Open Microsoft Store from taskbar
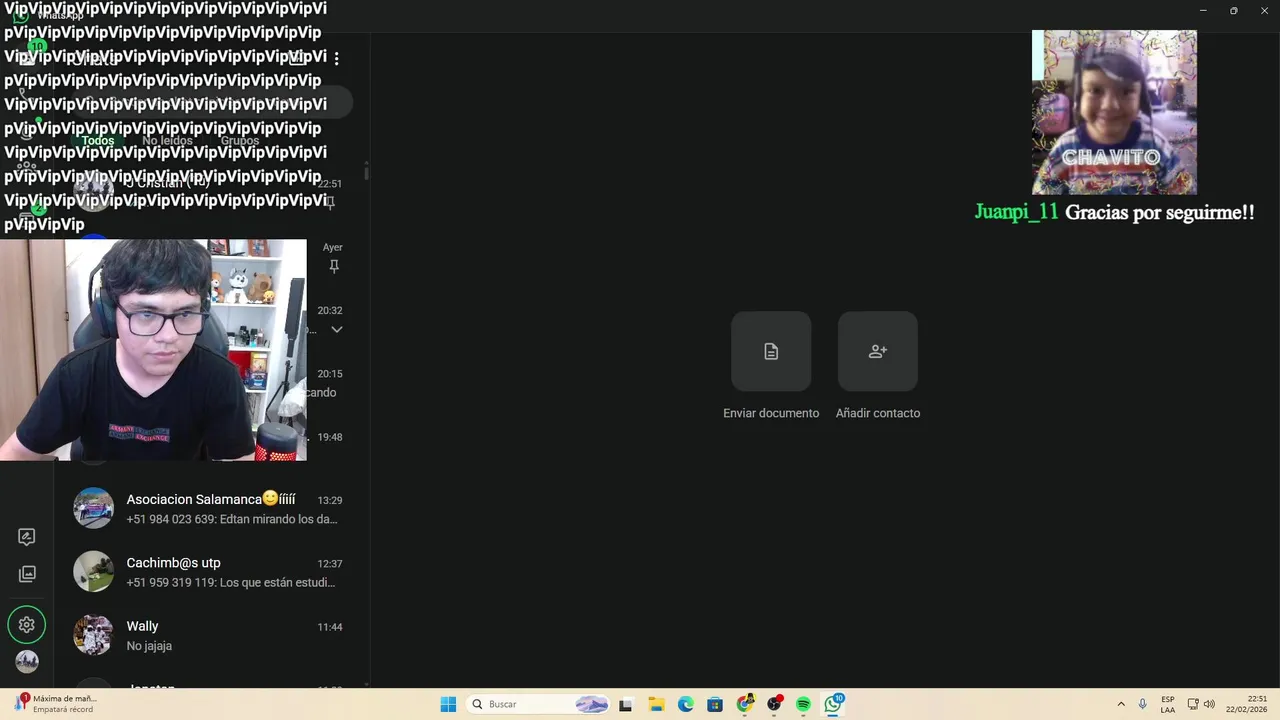 pos(715,704)
